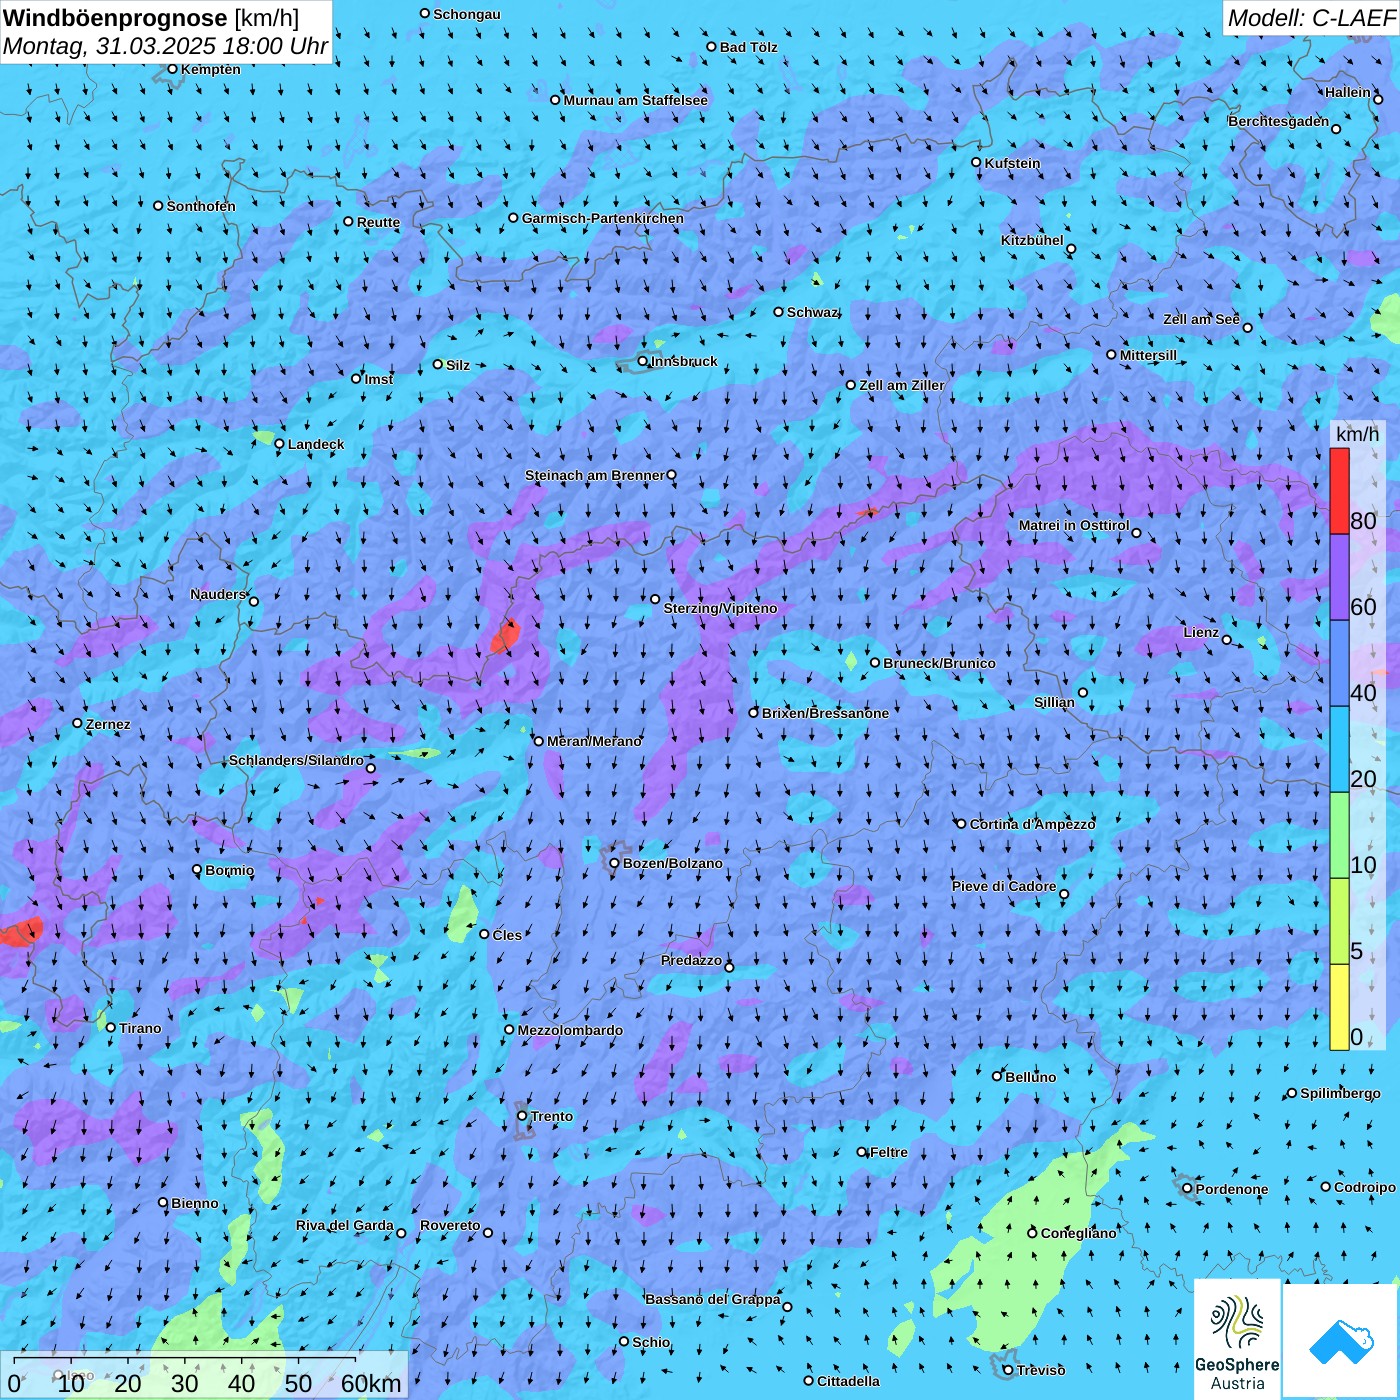
Task: Click the Tirano city label
Action: coord(140,1028)
